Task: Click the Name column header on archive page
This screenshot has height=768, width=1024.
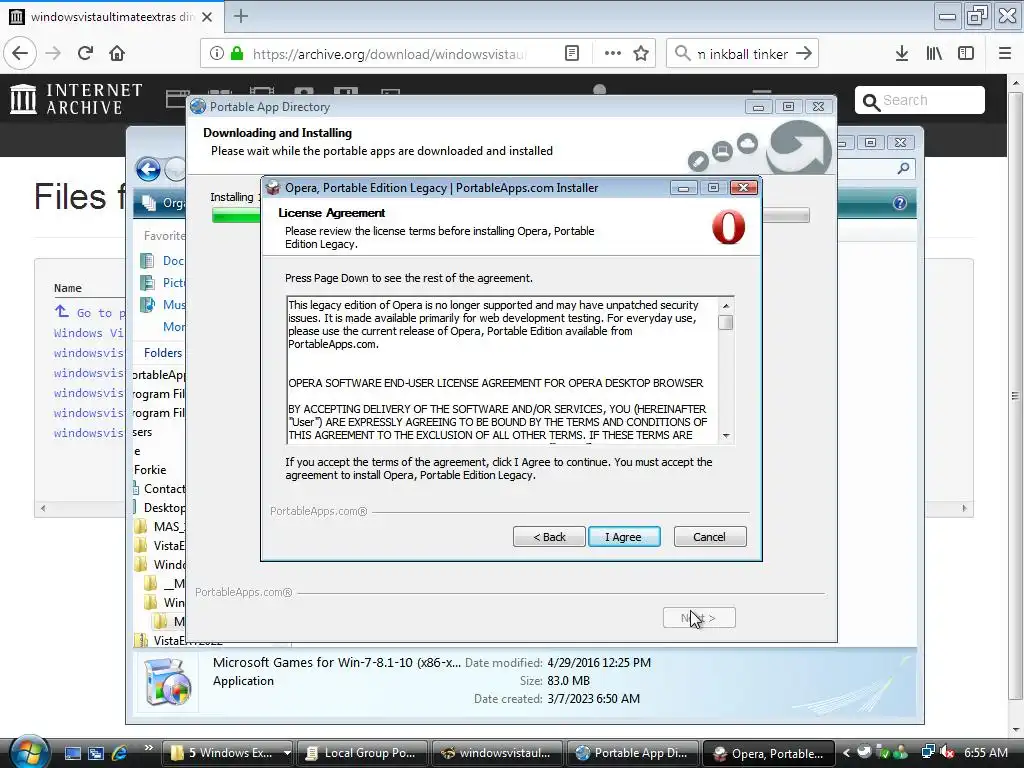Action: click(68, 288)
